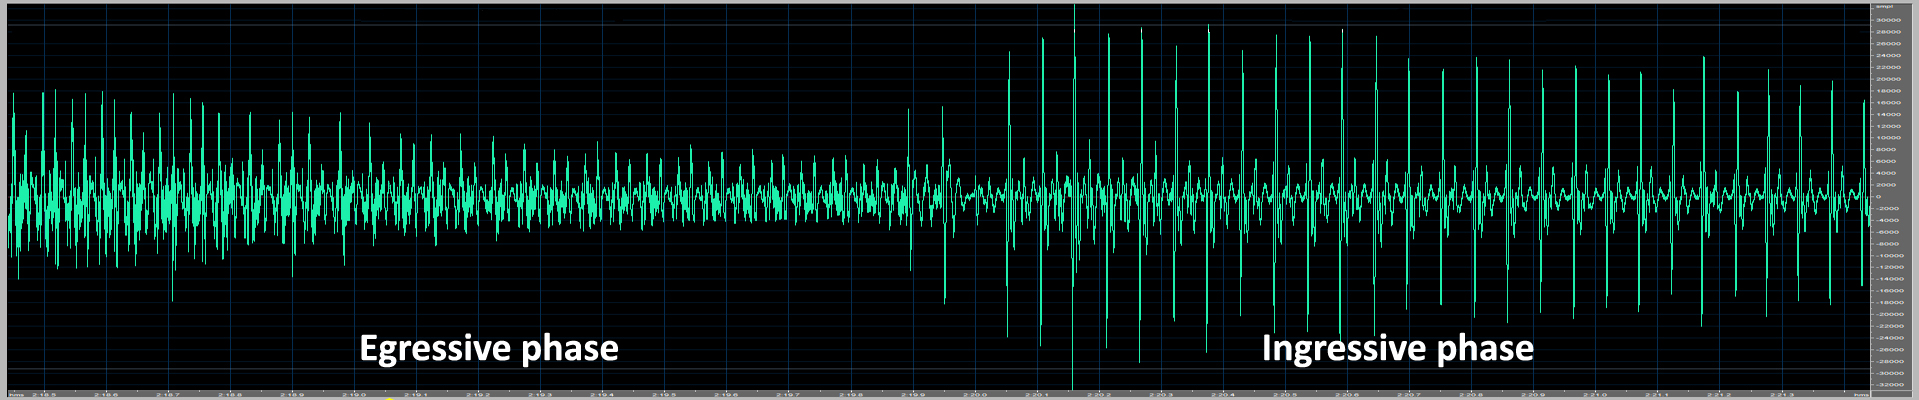The height and width of the screenshot is (400, 1919).
Task: Click the yellow cursor marker below the time ruler
Action: pyautogui.click(x=388, y=398)
